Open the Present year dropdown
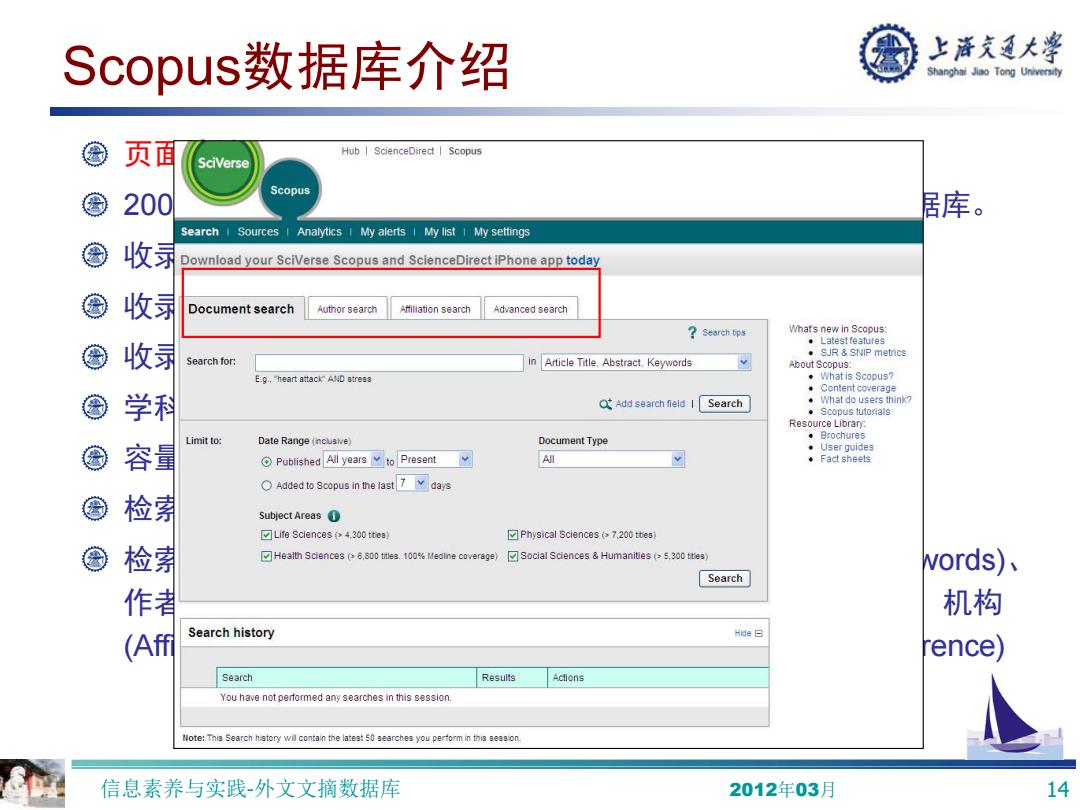Image resolution: width=1080 pixels, height=810 pixels. [x=435, y=459]
